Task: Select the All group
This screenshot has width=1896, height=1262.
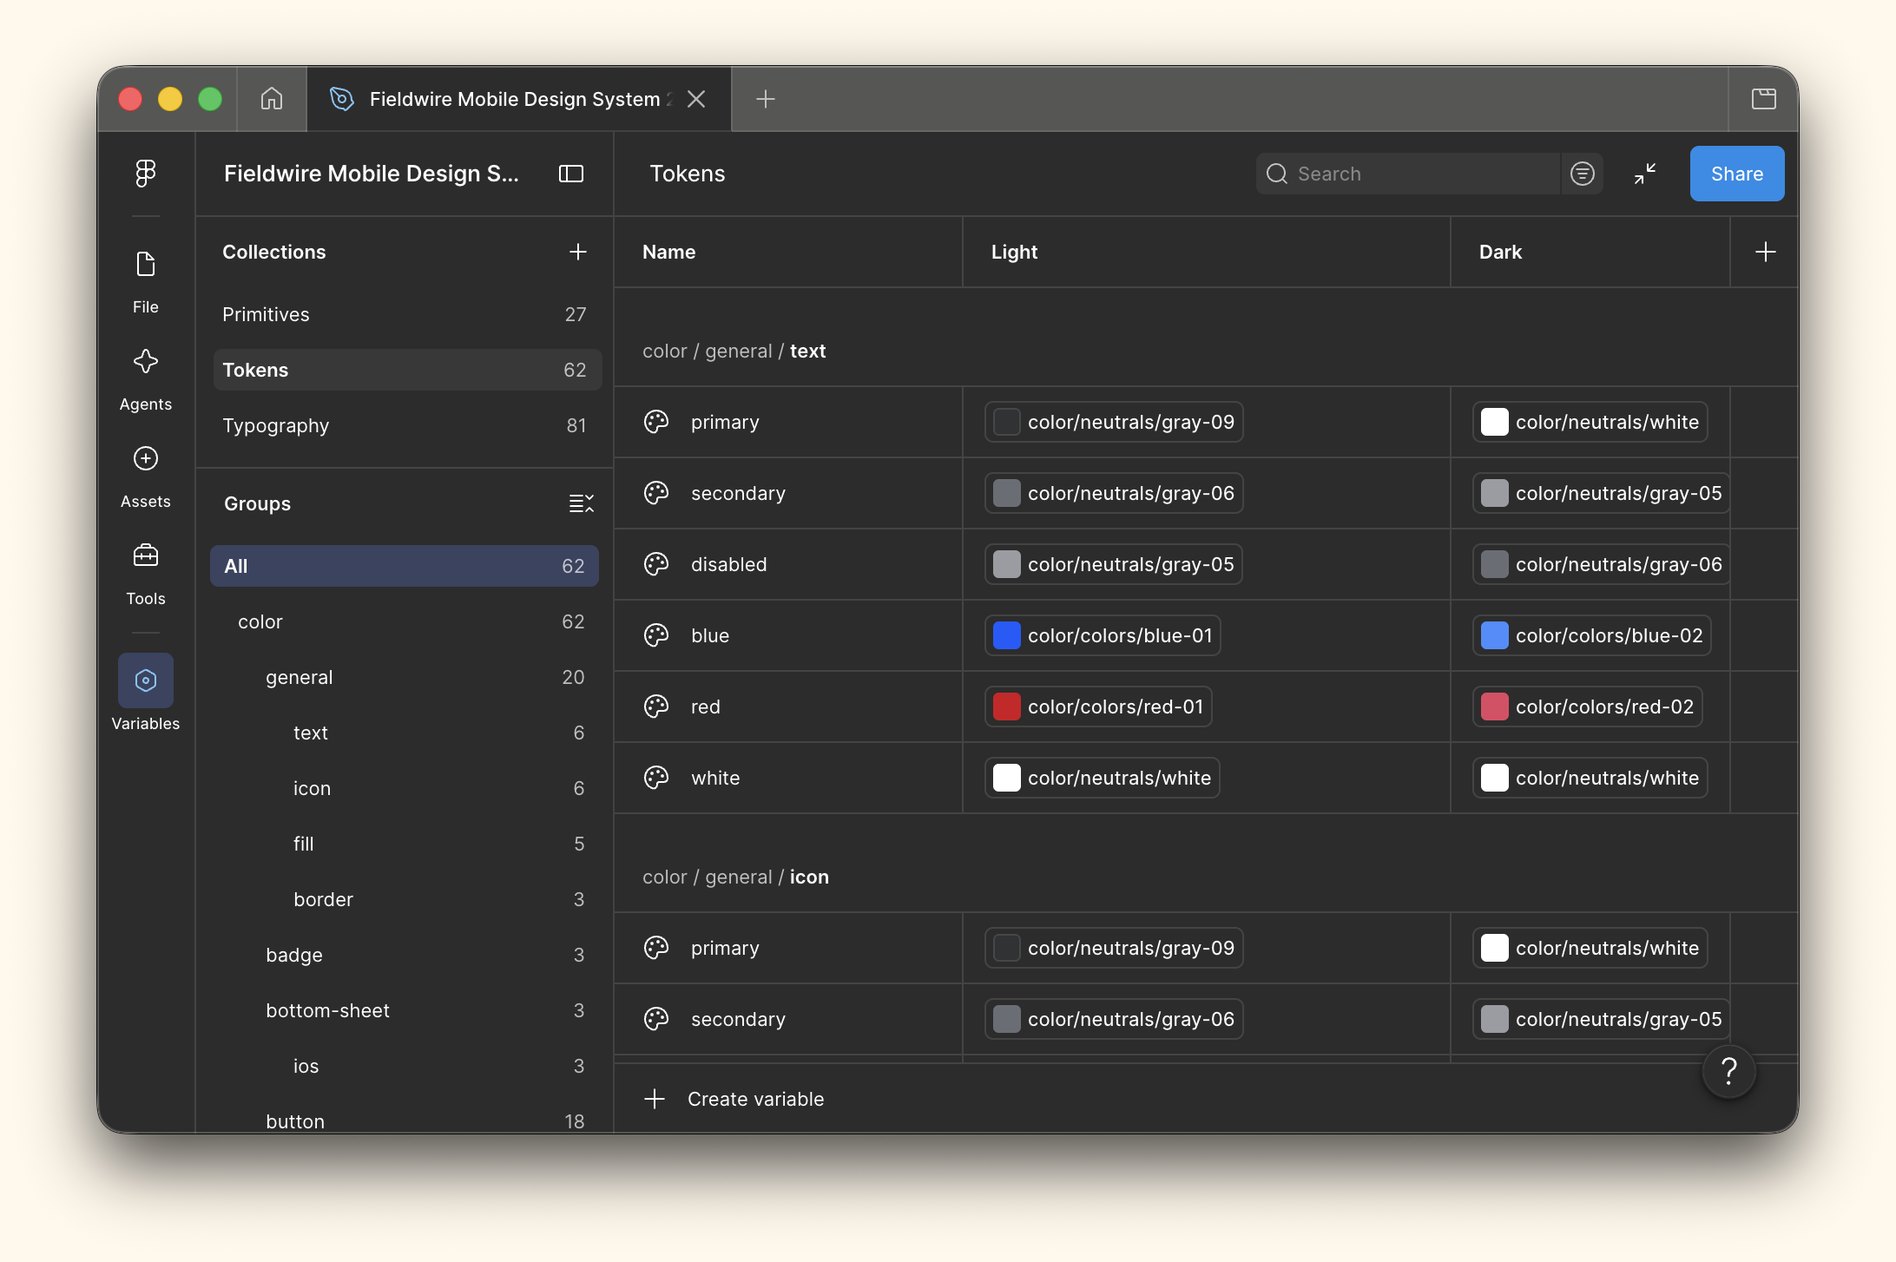Action: (404, 566)
